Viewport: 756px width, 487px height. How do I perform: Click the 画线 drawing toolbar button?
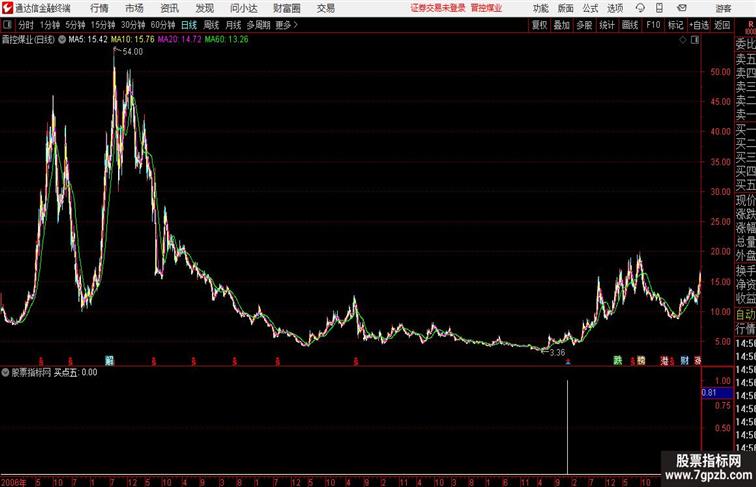click(630, 25)
